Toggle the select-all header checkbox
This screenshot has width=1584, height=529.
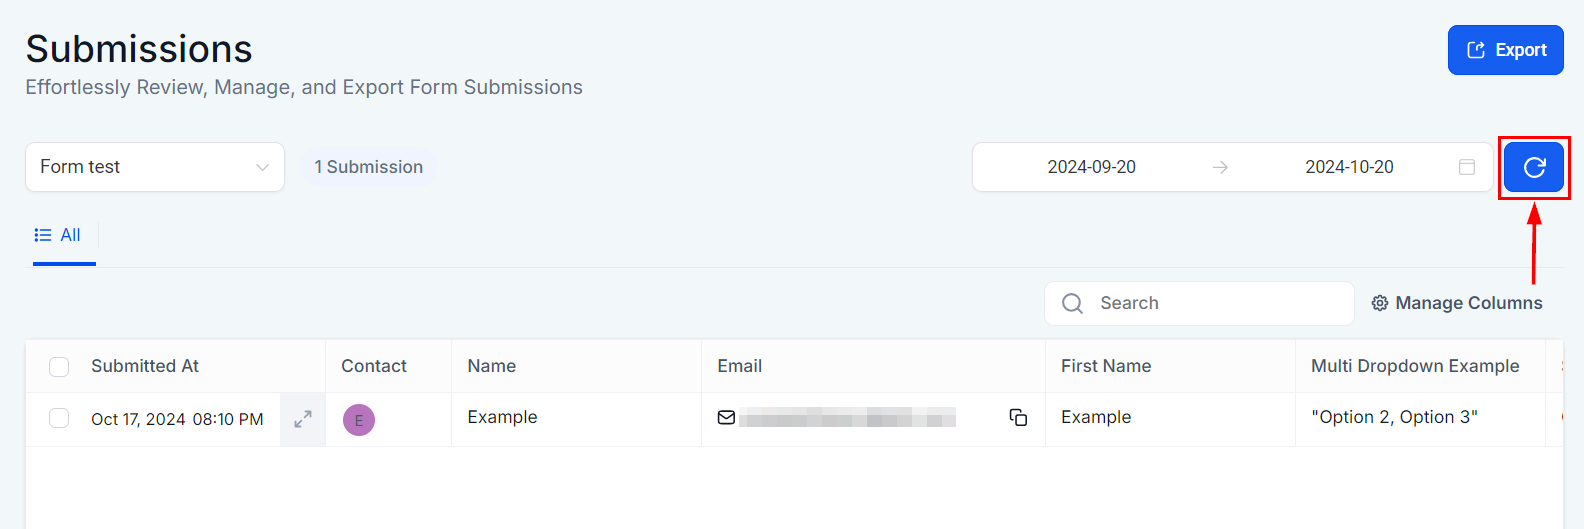coord(59,367)
